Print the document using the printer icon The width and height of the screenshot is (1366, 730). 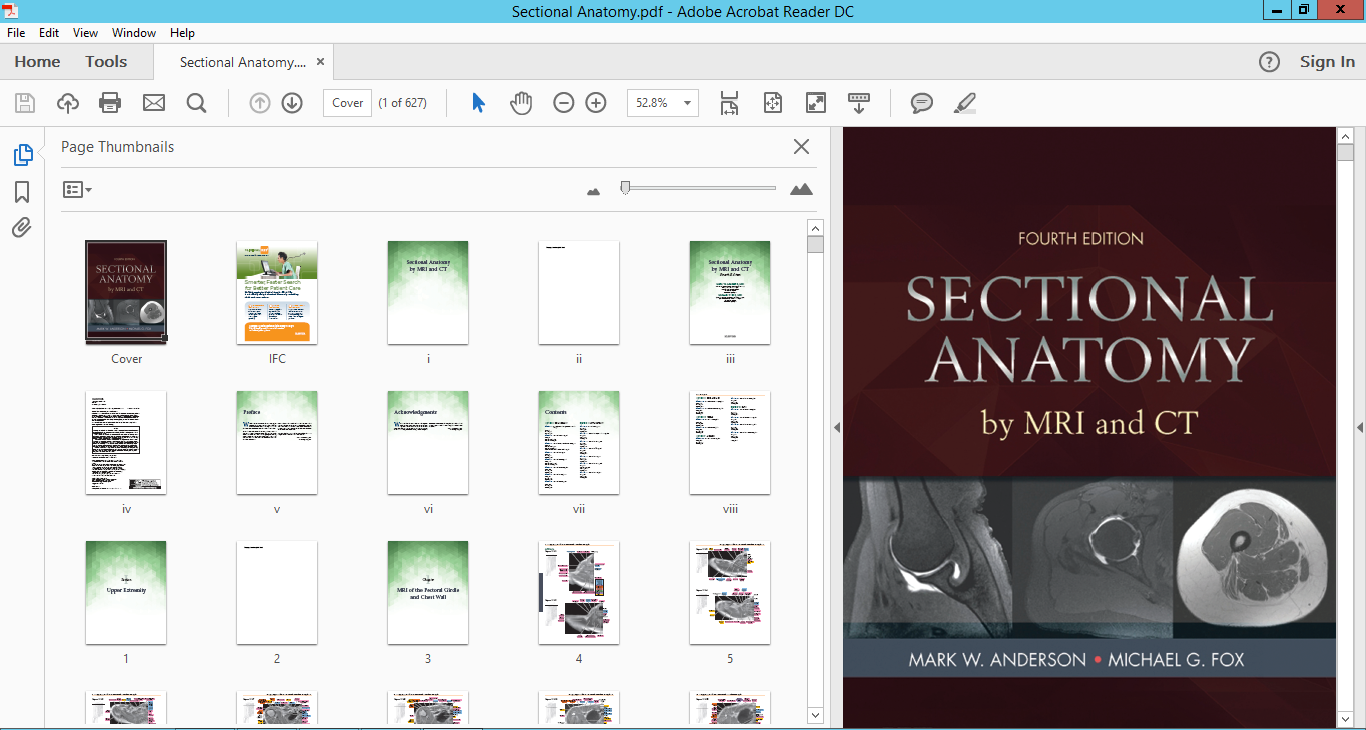point(110,103)
